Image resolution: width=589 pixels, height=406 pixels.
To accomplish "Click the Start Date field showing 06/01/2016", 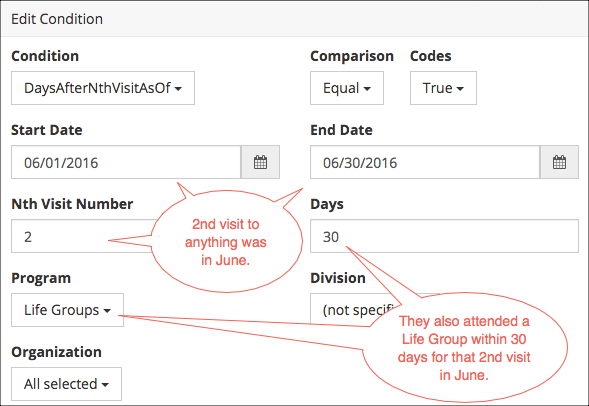I will 126,162.
